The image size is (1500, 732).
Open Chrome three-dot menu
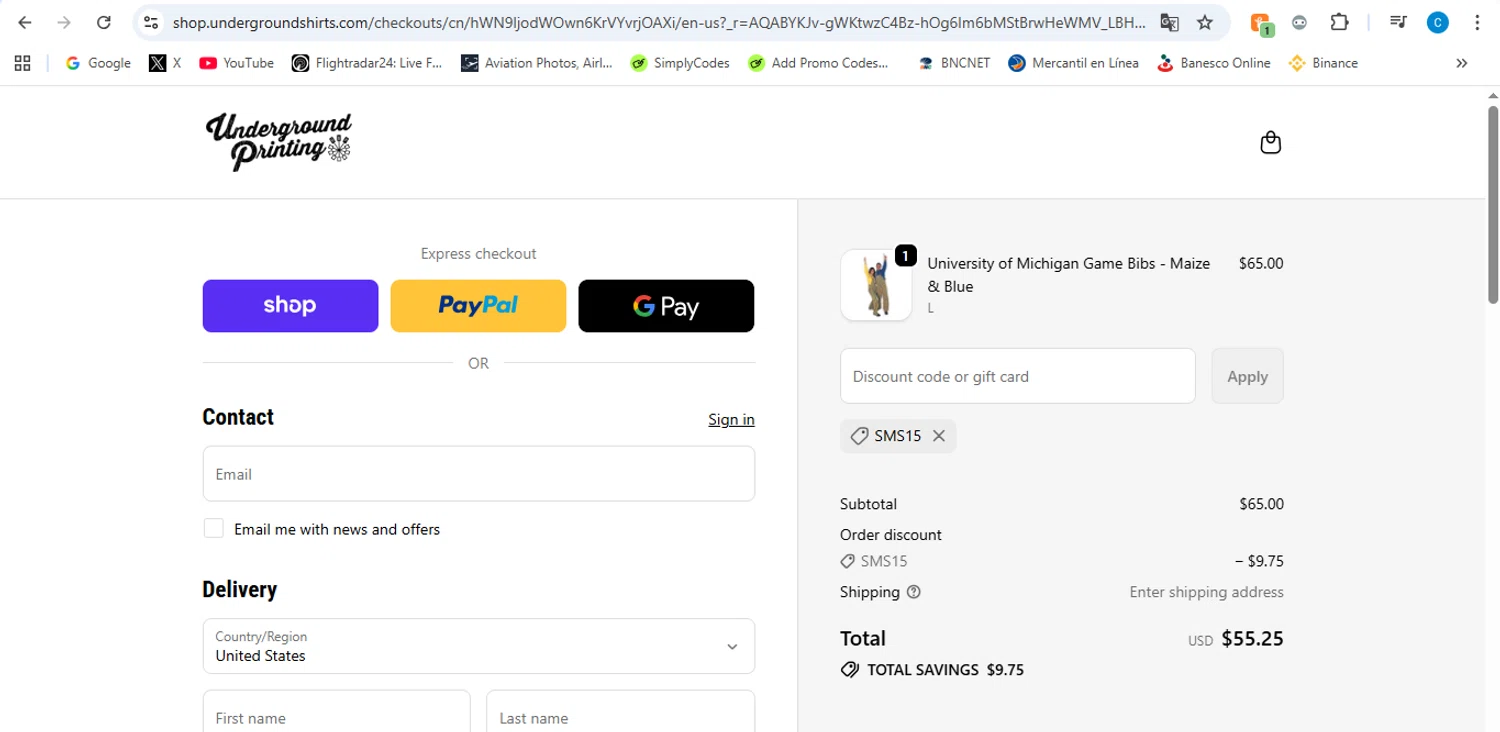tap(1477, 22)
